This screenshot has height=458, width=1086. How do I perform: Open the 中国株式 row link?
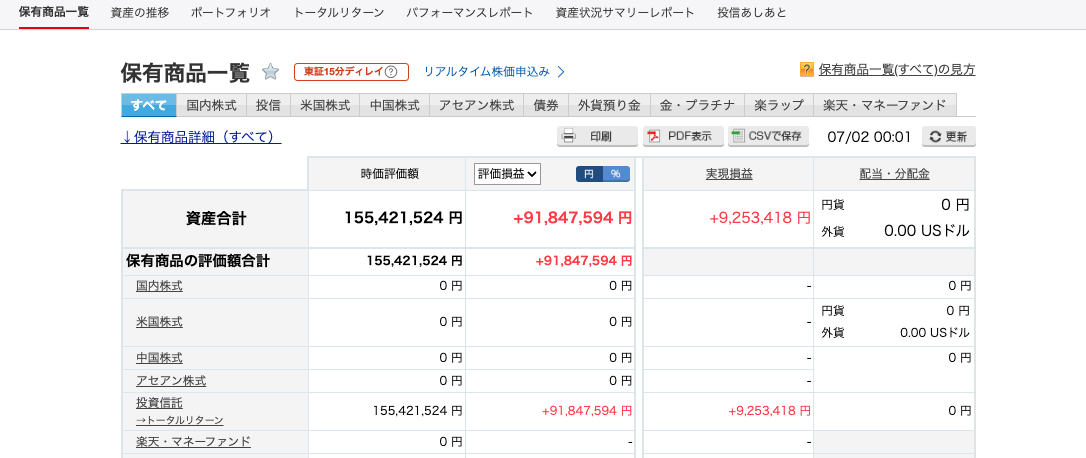159,358
